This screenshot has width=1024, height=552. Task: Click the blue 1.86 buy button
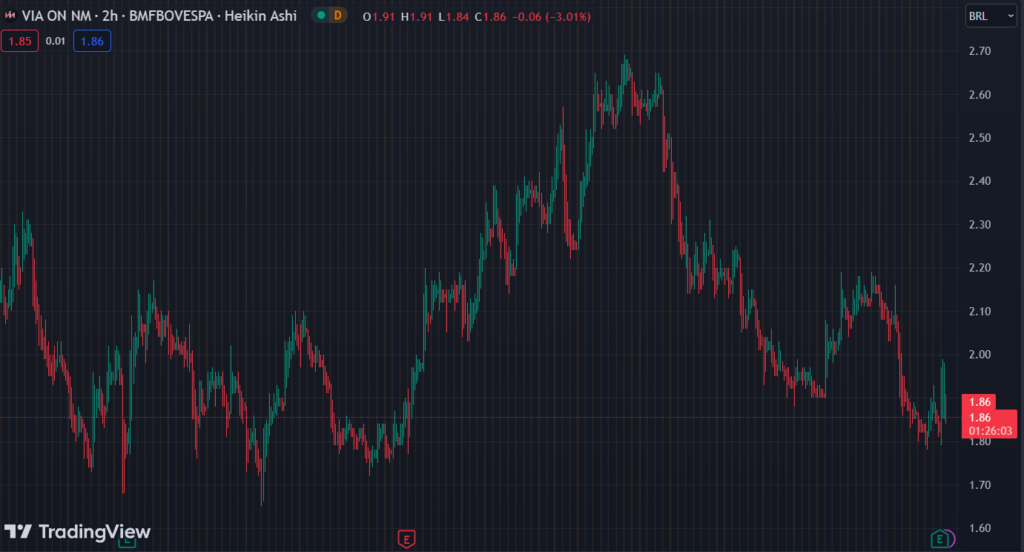(x=92, y=41)
